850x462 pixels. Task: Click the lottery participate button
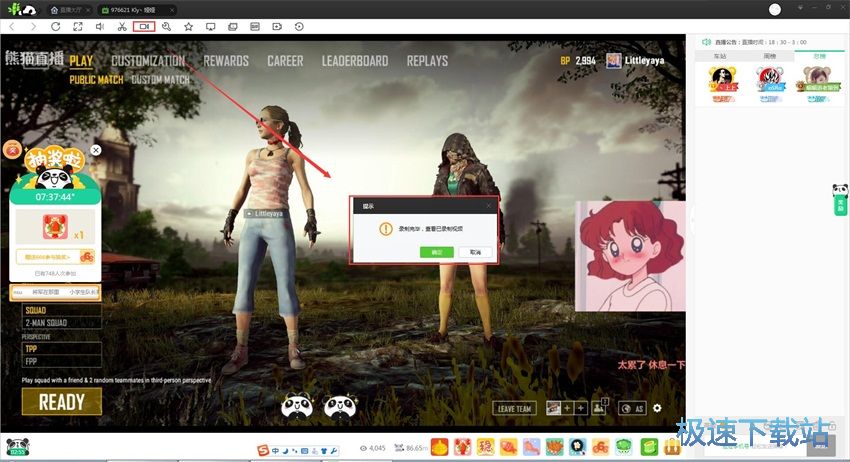click(x=55, y=256)
